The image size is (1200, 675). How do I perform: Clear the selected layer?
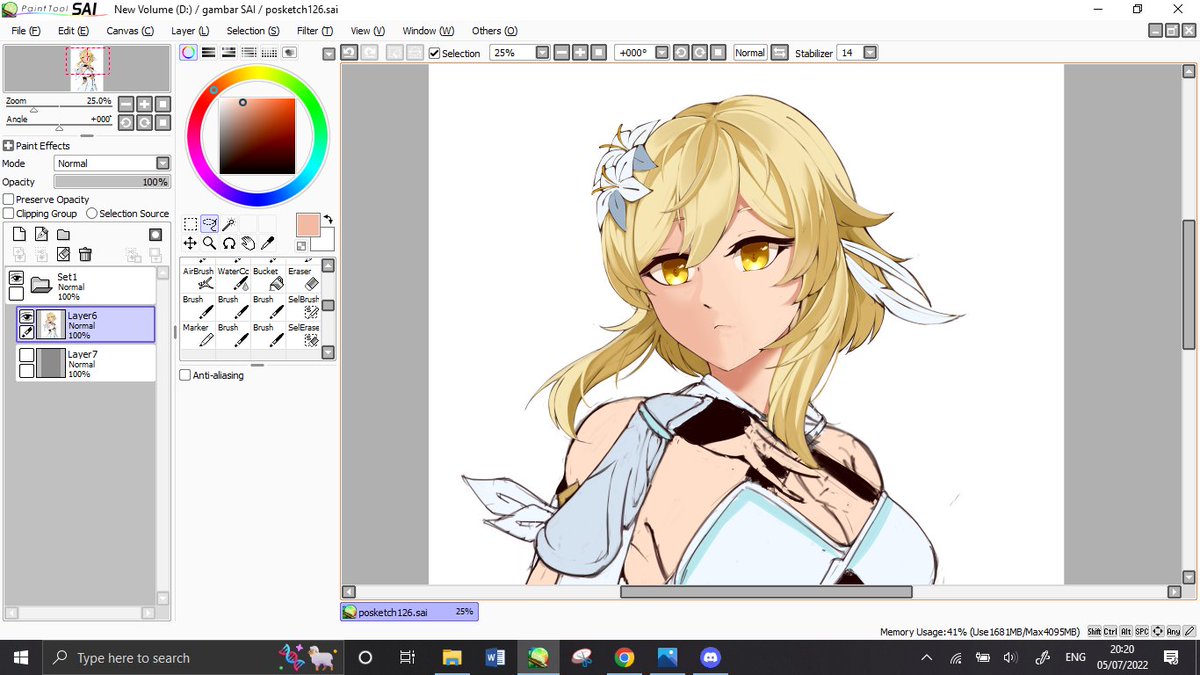tap(63, 255)
